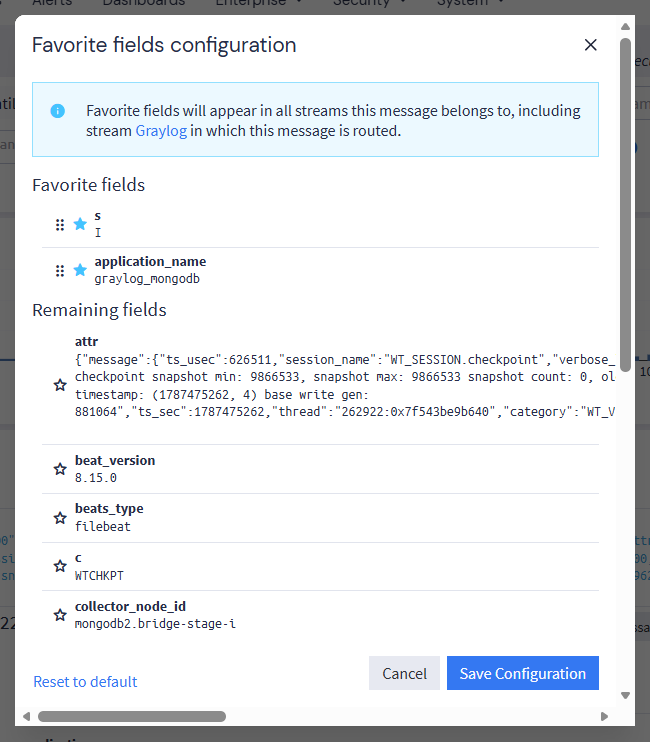
Task: Click the Remaining fields heading
Action: click(x=99, y=310)
